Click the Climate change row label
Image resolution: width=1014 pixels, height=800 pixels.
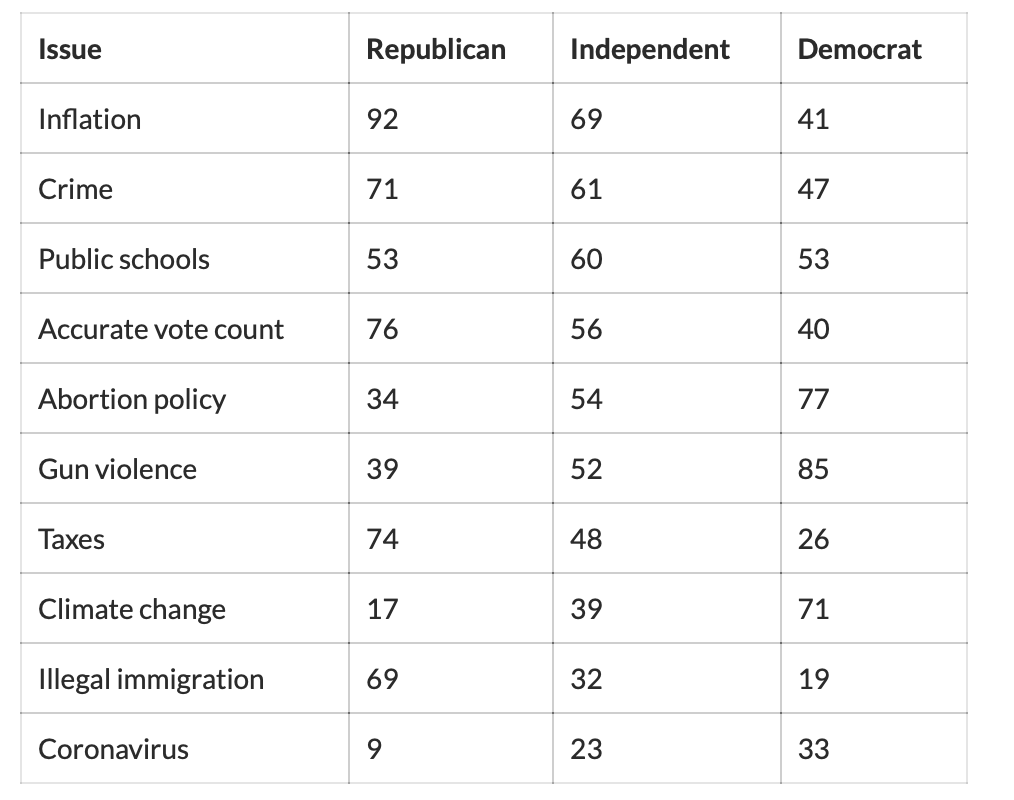tap(132, 609)
